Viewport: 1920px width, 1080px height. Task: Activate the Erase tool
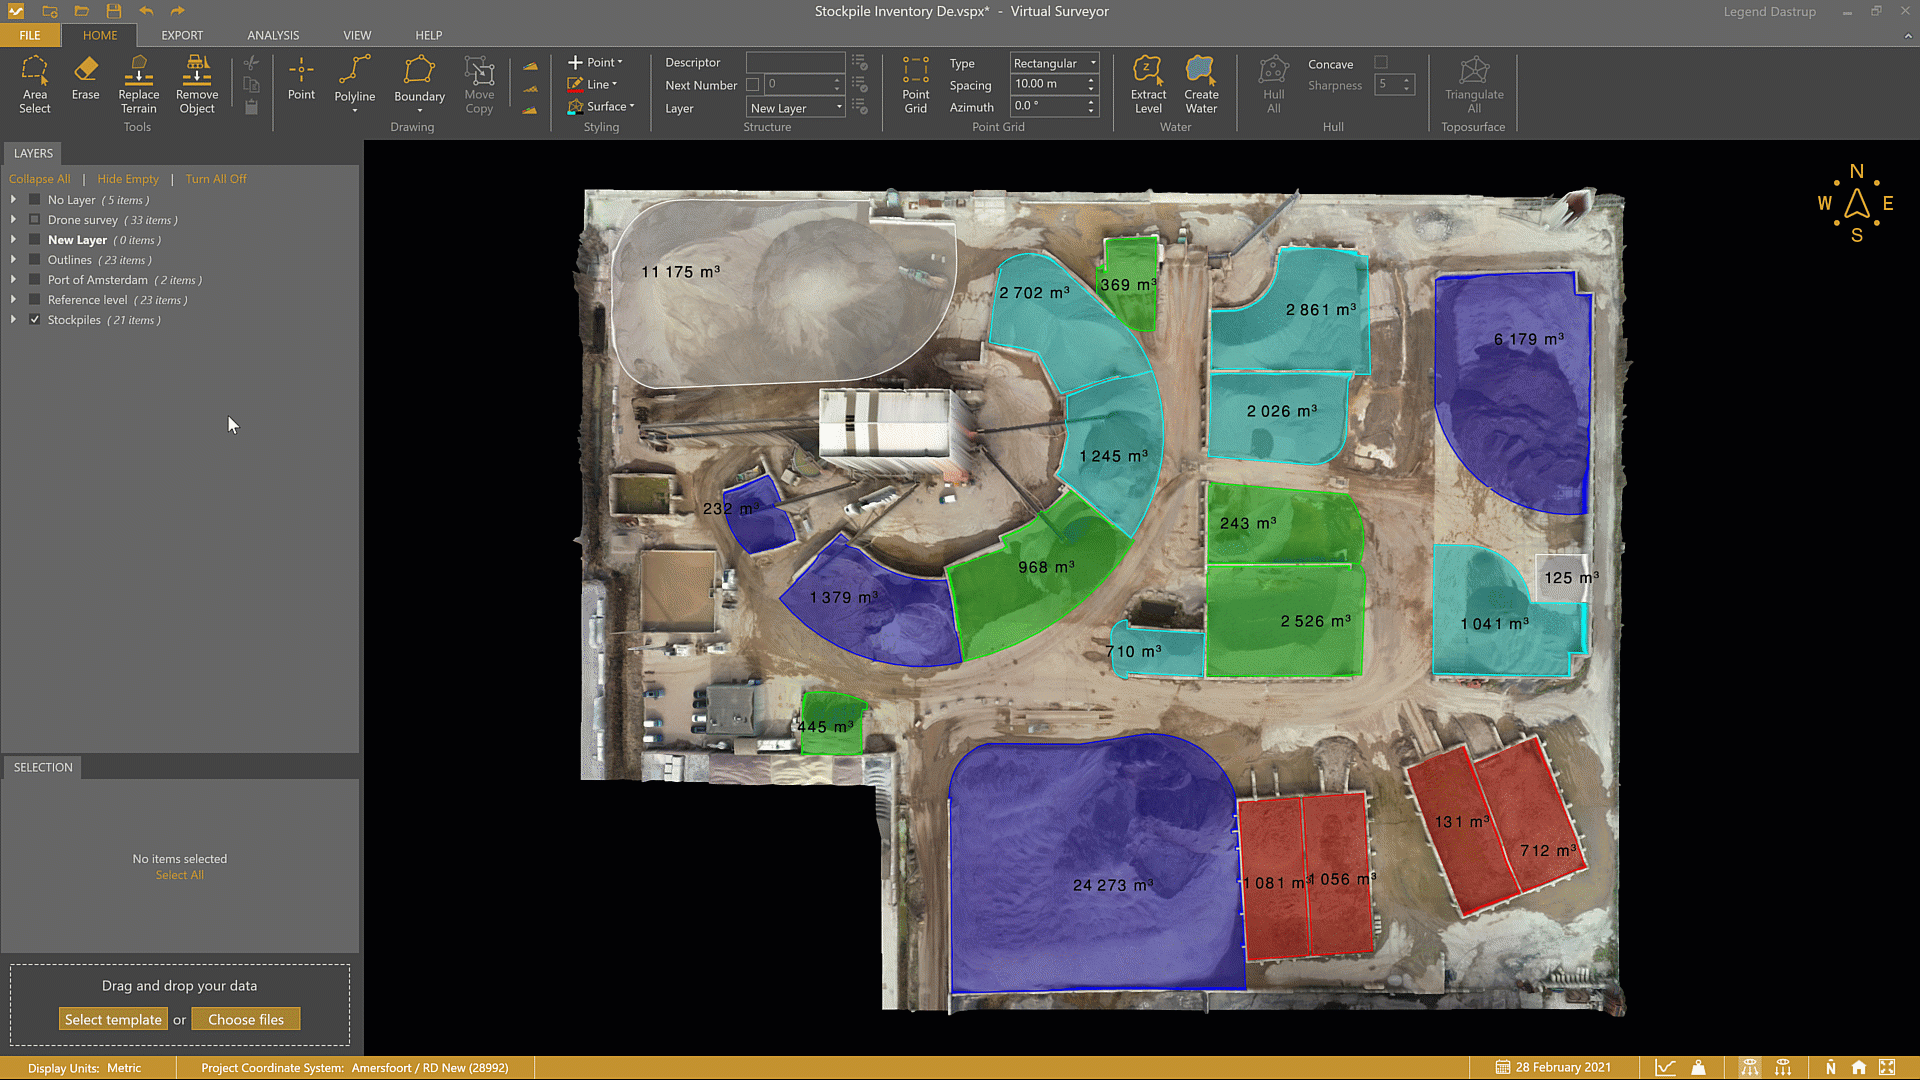(x=85, y=79)
